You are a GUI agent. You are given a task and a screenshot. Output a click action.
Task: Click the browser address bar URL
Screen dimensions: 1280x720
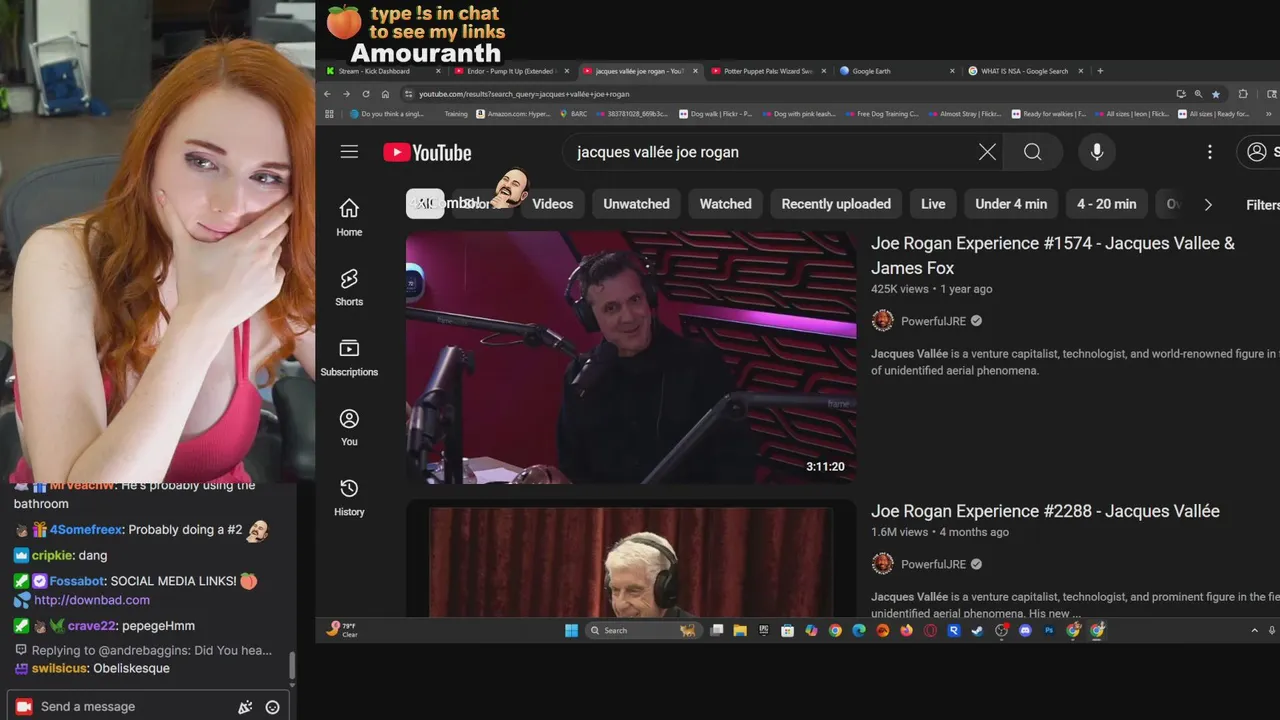click(x=525, y=94)
